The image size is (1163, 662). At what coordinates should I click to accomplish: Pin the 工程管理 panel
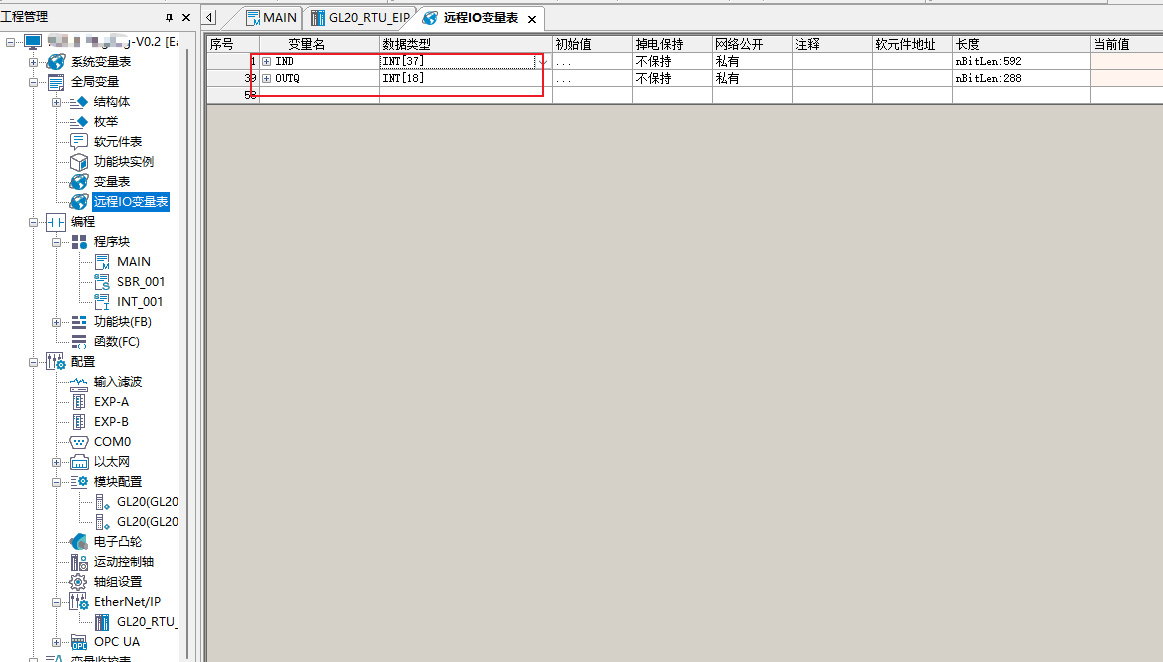pos(169,18)
